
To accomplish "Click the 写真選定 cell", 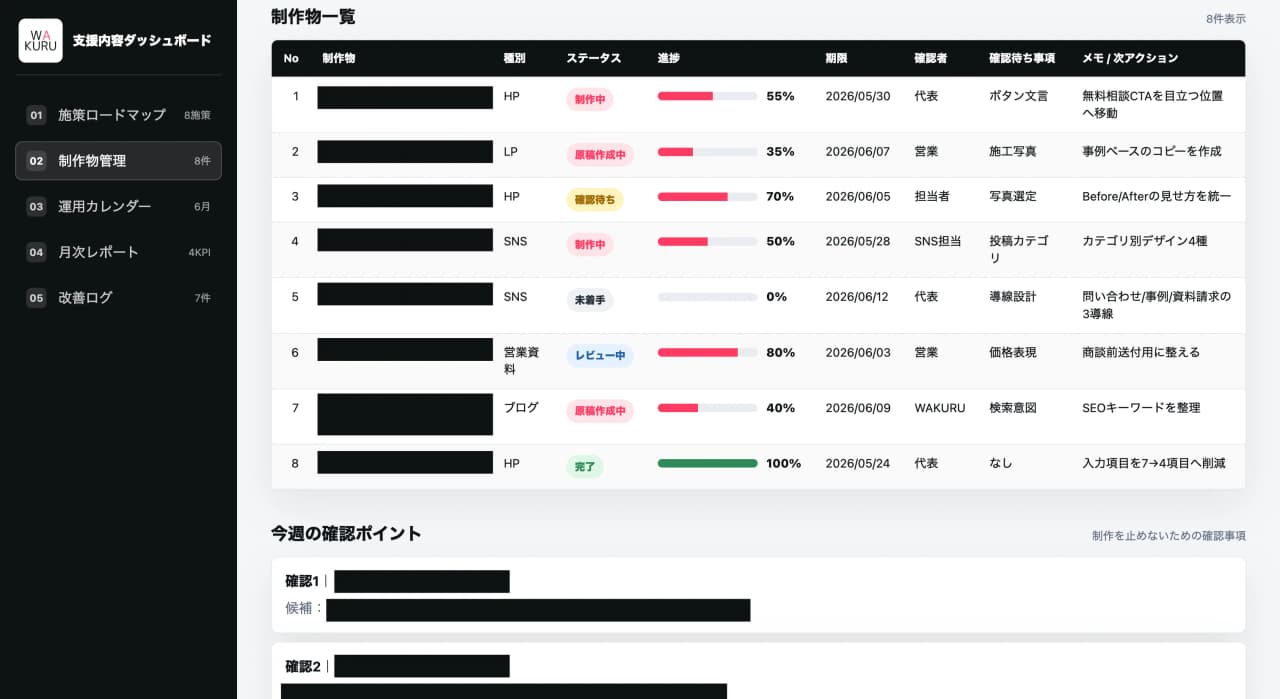I will pyautogui.click(x=1013, y=197).
